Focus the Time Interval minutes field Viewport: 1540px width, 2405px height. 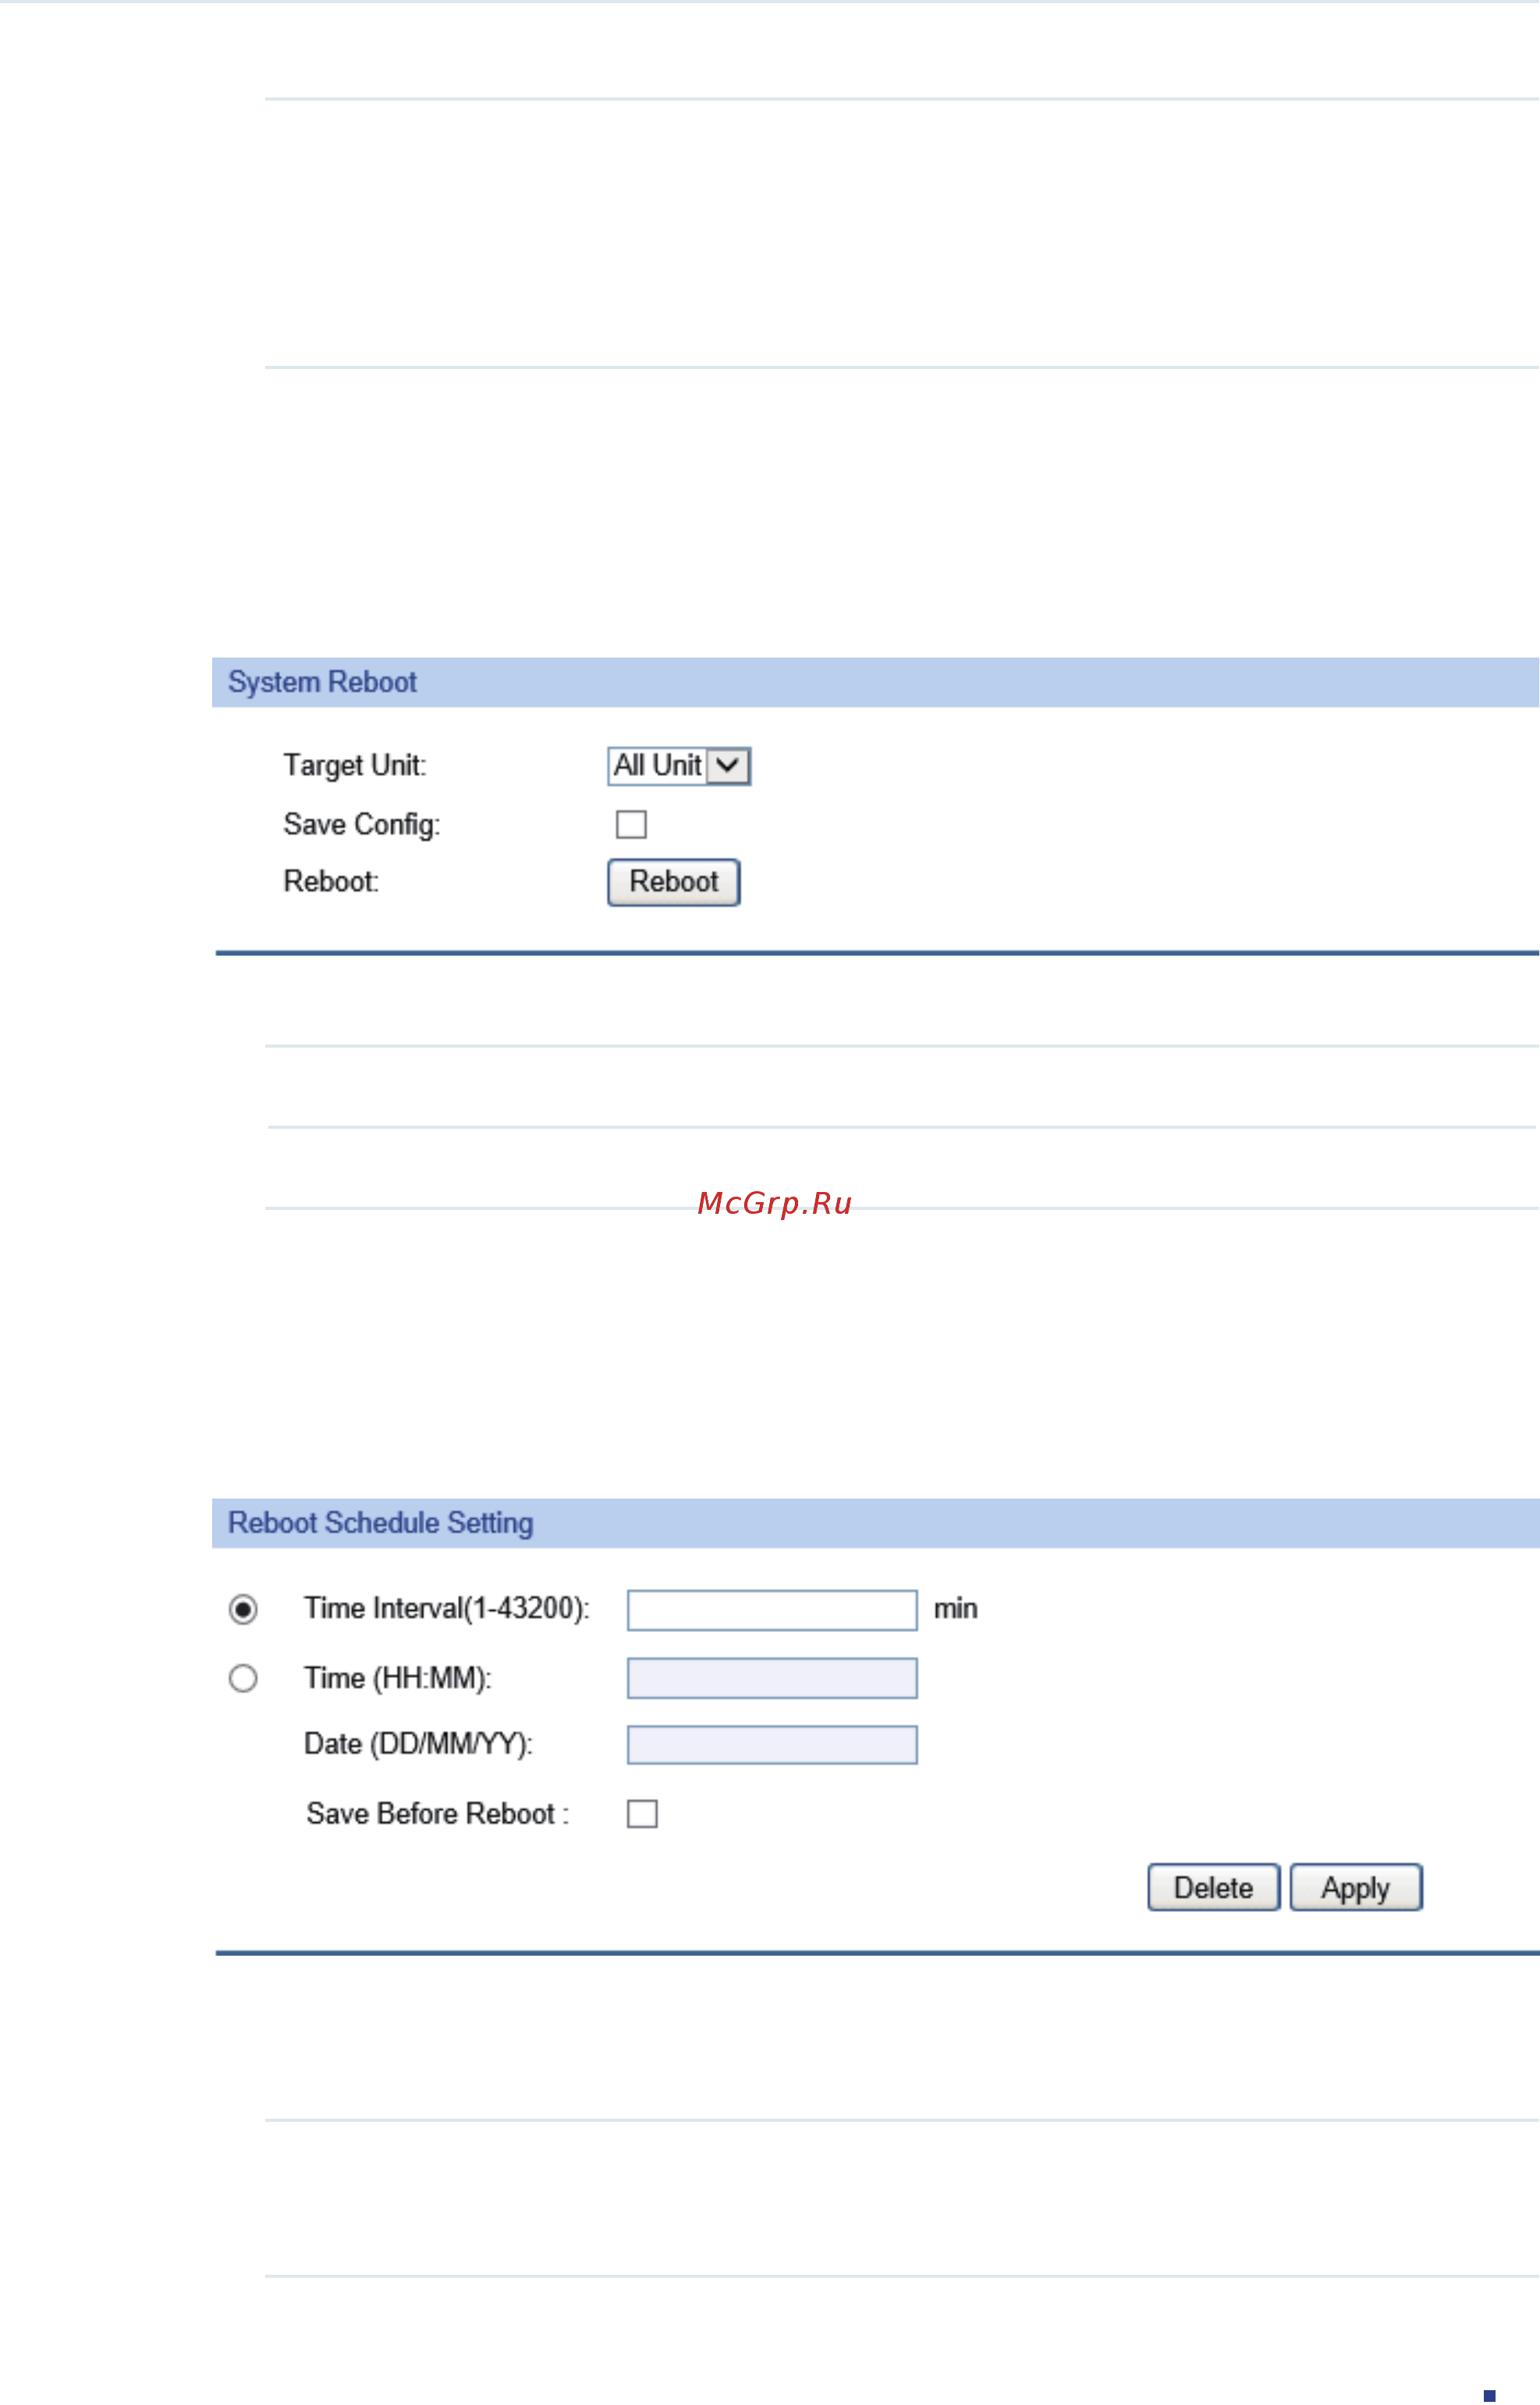(x=772, y=1610)
